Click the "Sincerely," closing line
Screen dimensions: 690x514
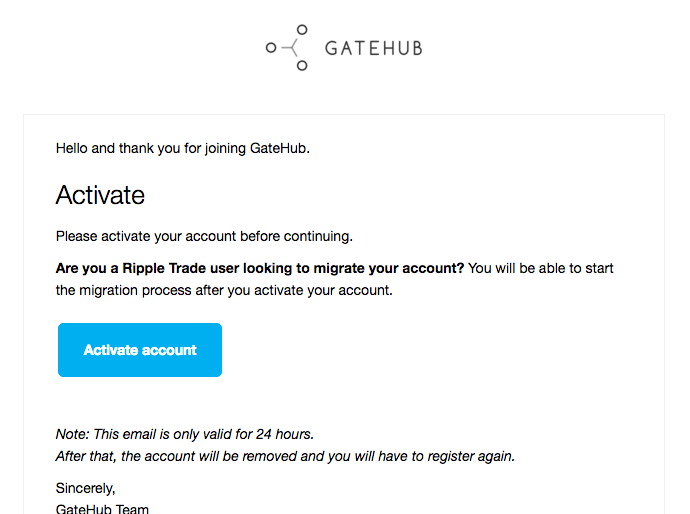coord(86,488)
